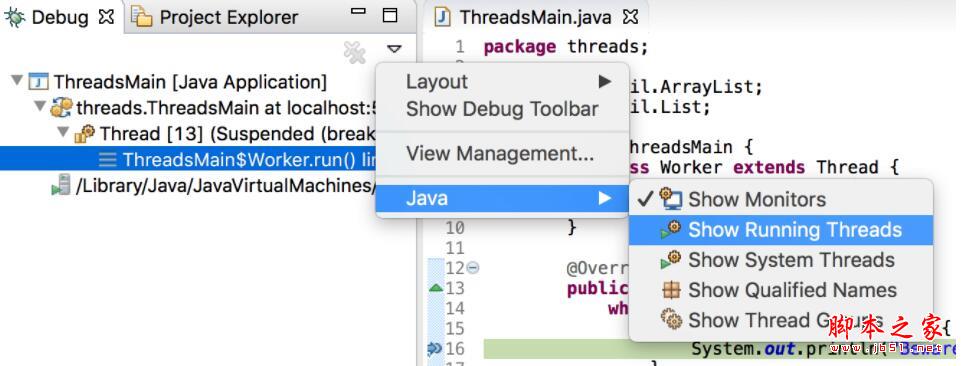Viewport: 961px width, 366px height.
Task: Click the greyed remove-all-terminated launches icon
Action: [355, 52]
